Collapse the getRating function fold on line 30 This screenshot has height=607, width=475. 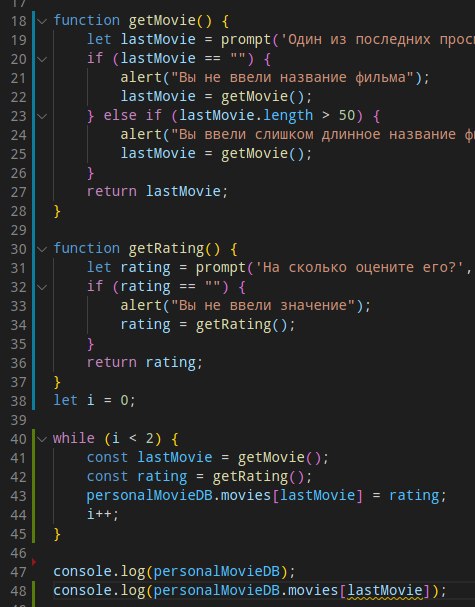(x=42, y=249)
